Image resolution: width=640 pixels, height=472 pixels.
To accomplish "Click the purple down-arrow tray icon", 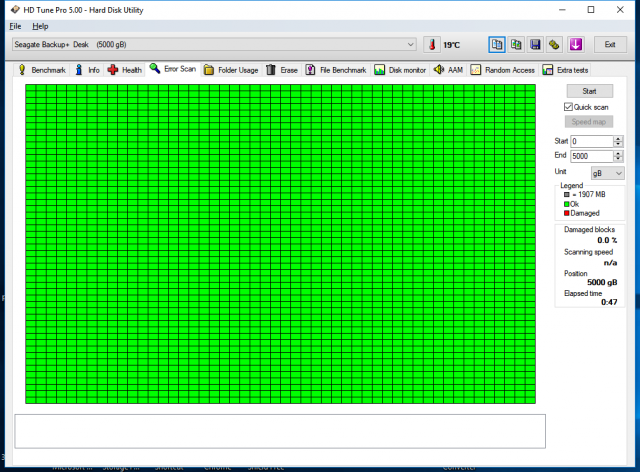I will 576,45.
